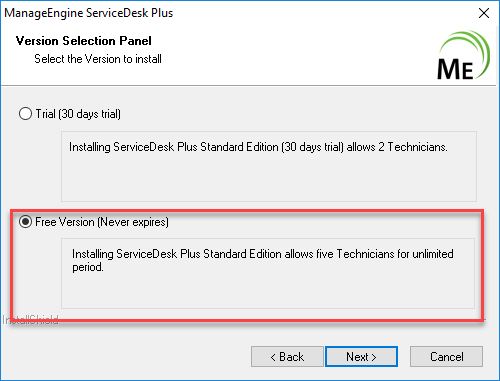Go to previous step with < Back
The width and height of the screenshot is (500, 381).
pyautogui.click(x=287, y=357)
